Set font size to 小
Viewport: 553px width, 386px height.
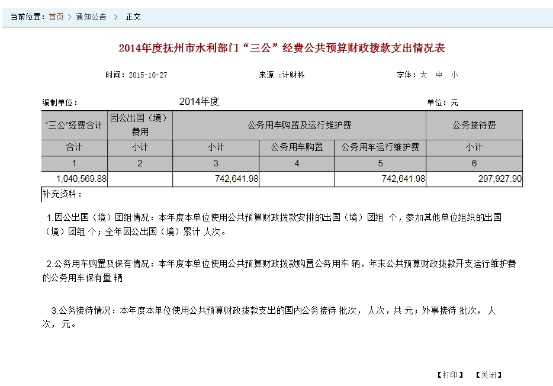point(455,75)
